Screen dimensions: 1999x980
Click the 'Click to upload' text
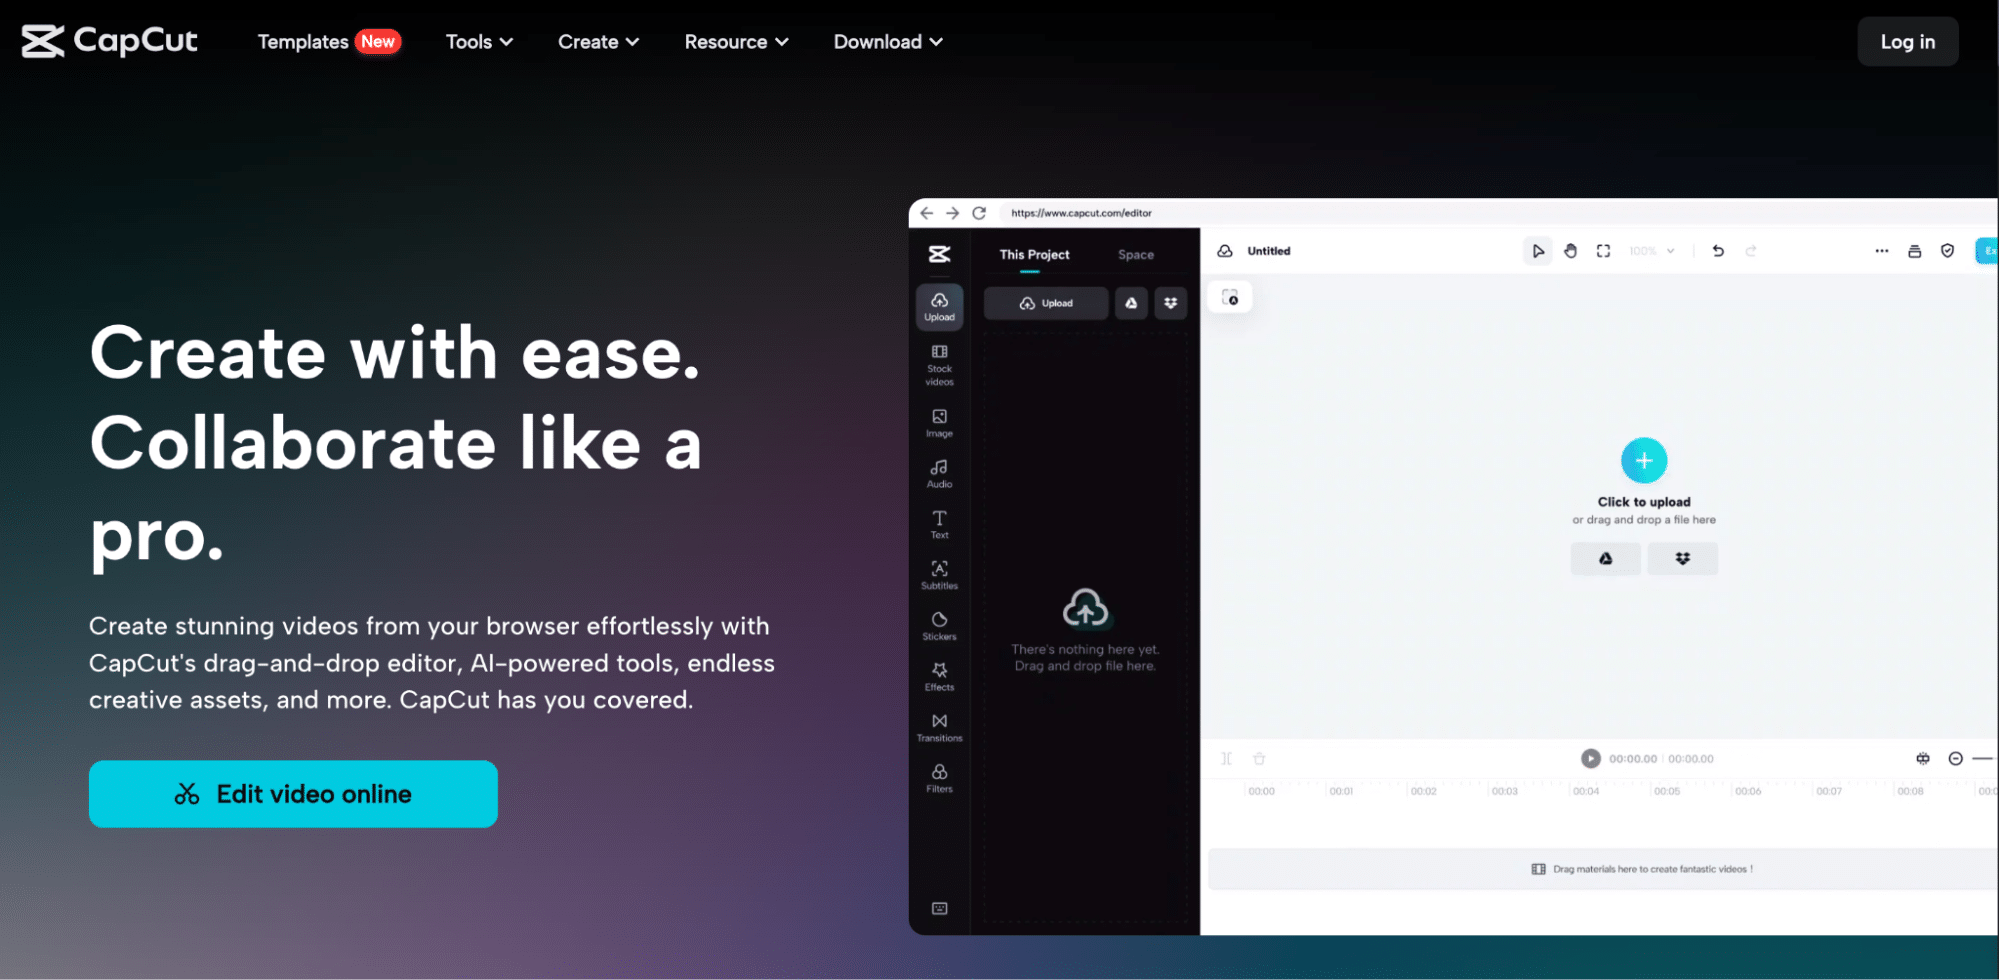click(x=1644, y=502)
